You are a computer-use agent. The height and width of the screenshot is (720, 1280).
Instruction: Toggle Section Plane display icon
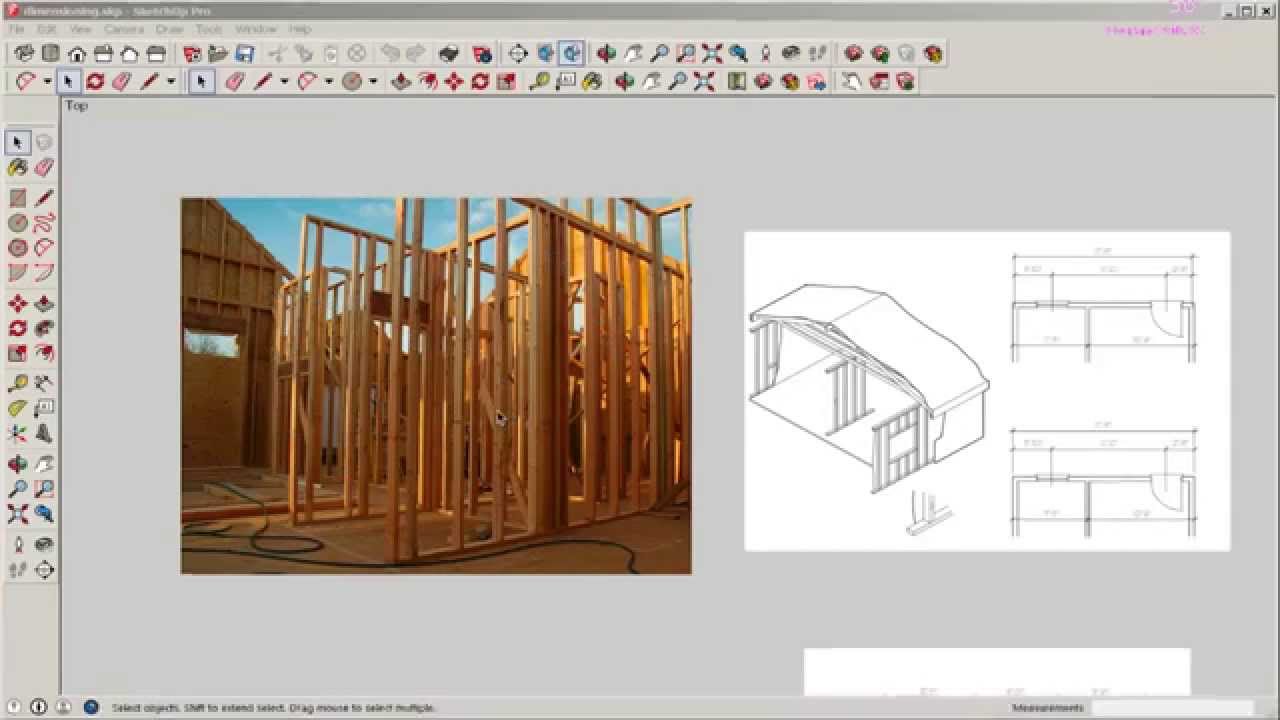pyautogui.click(x=545, y=53)
